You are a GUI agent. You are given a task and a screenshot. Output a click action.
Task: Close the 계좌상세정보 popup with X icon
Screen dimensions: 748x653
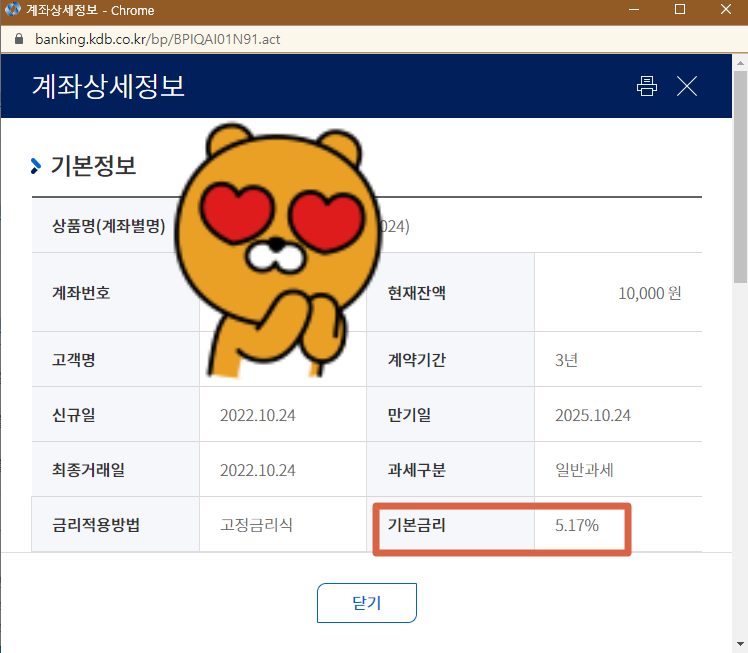click(687, 86)
